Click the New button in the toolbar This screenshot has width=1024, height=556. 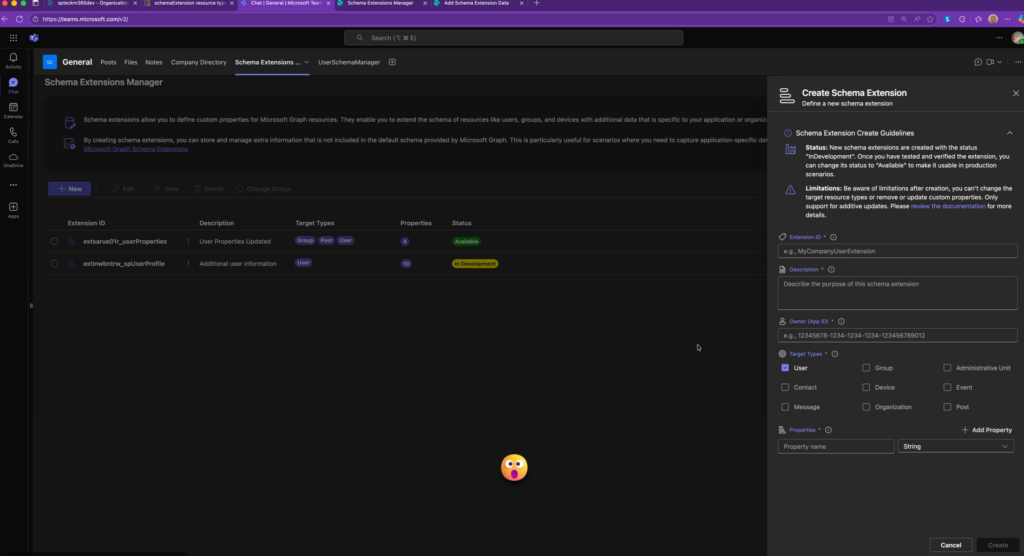[70, 189]
